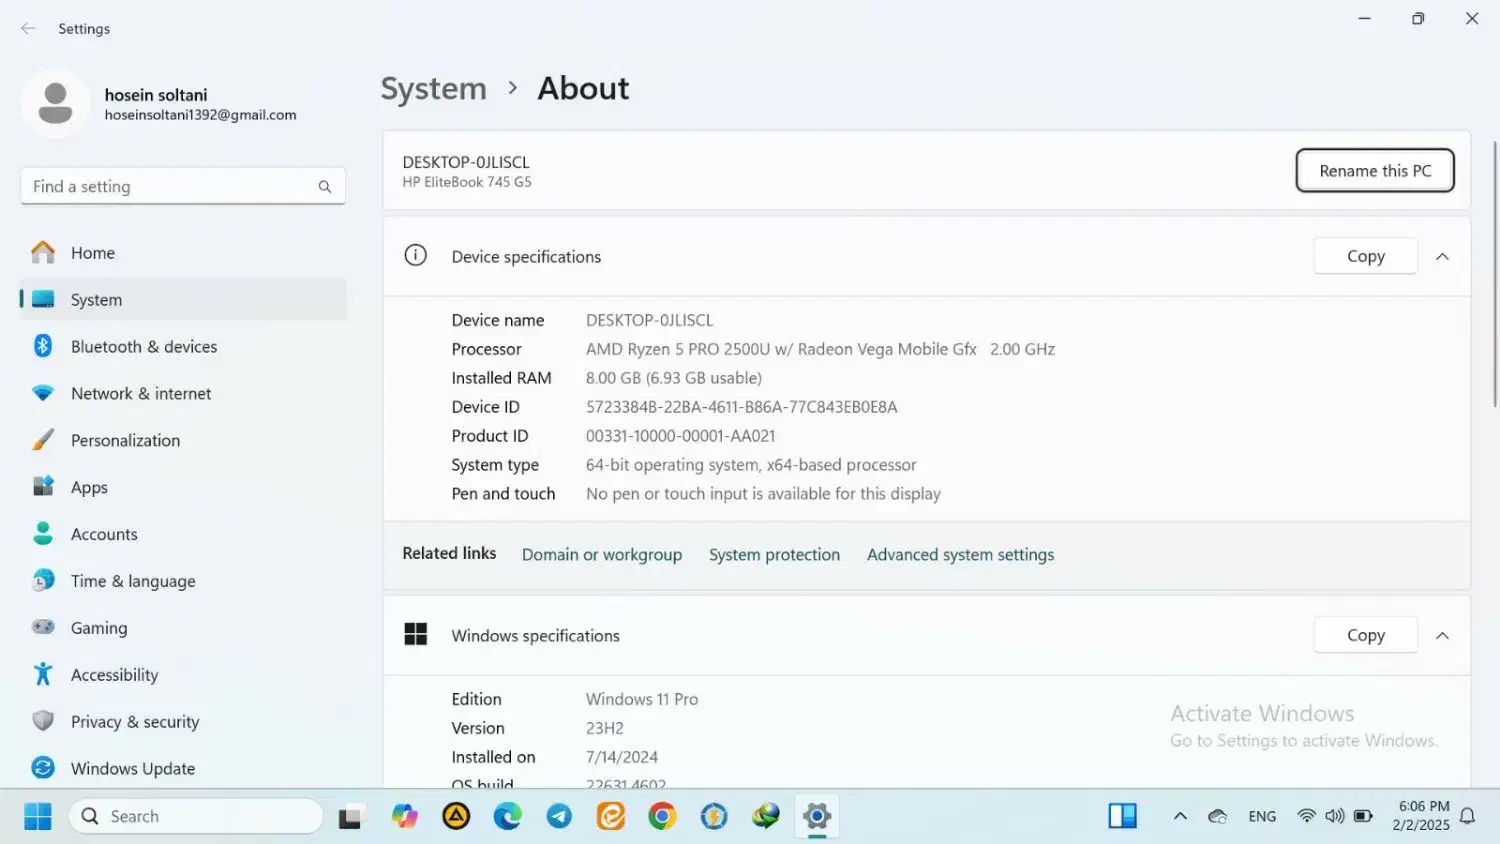
Task: Go to the Home settings page
Action: tap(92, 253)
